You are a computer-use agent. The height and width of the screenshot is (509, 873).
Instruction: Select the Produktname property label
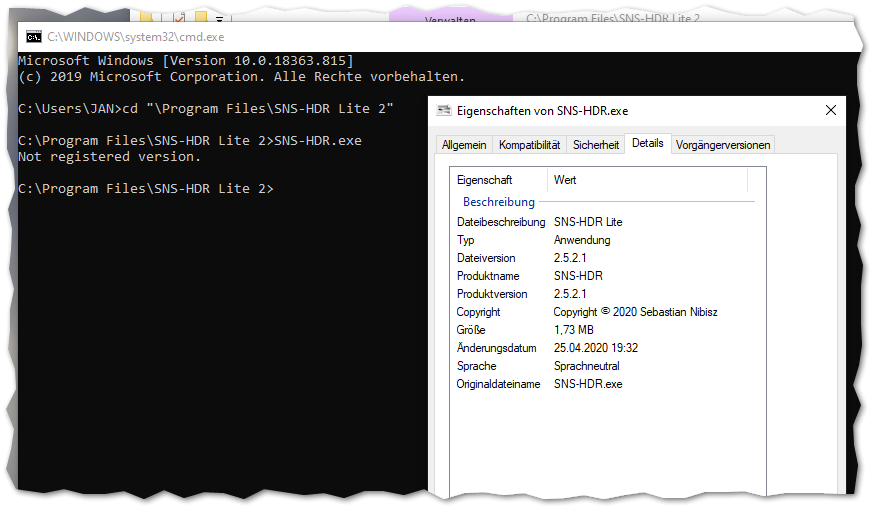coord(488,276)
